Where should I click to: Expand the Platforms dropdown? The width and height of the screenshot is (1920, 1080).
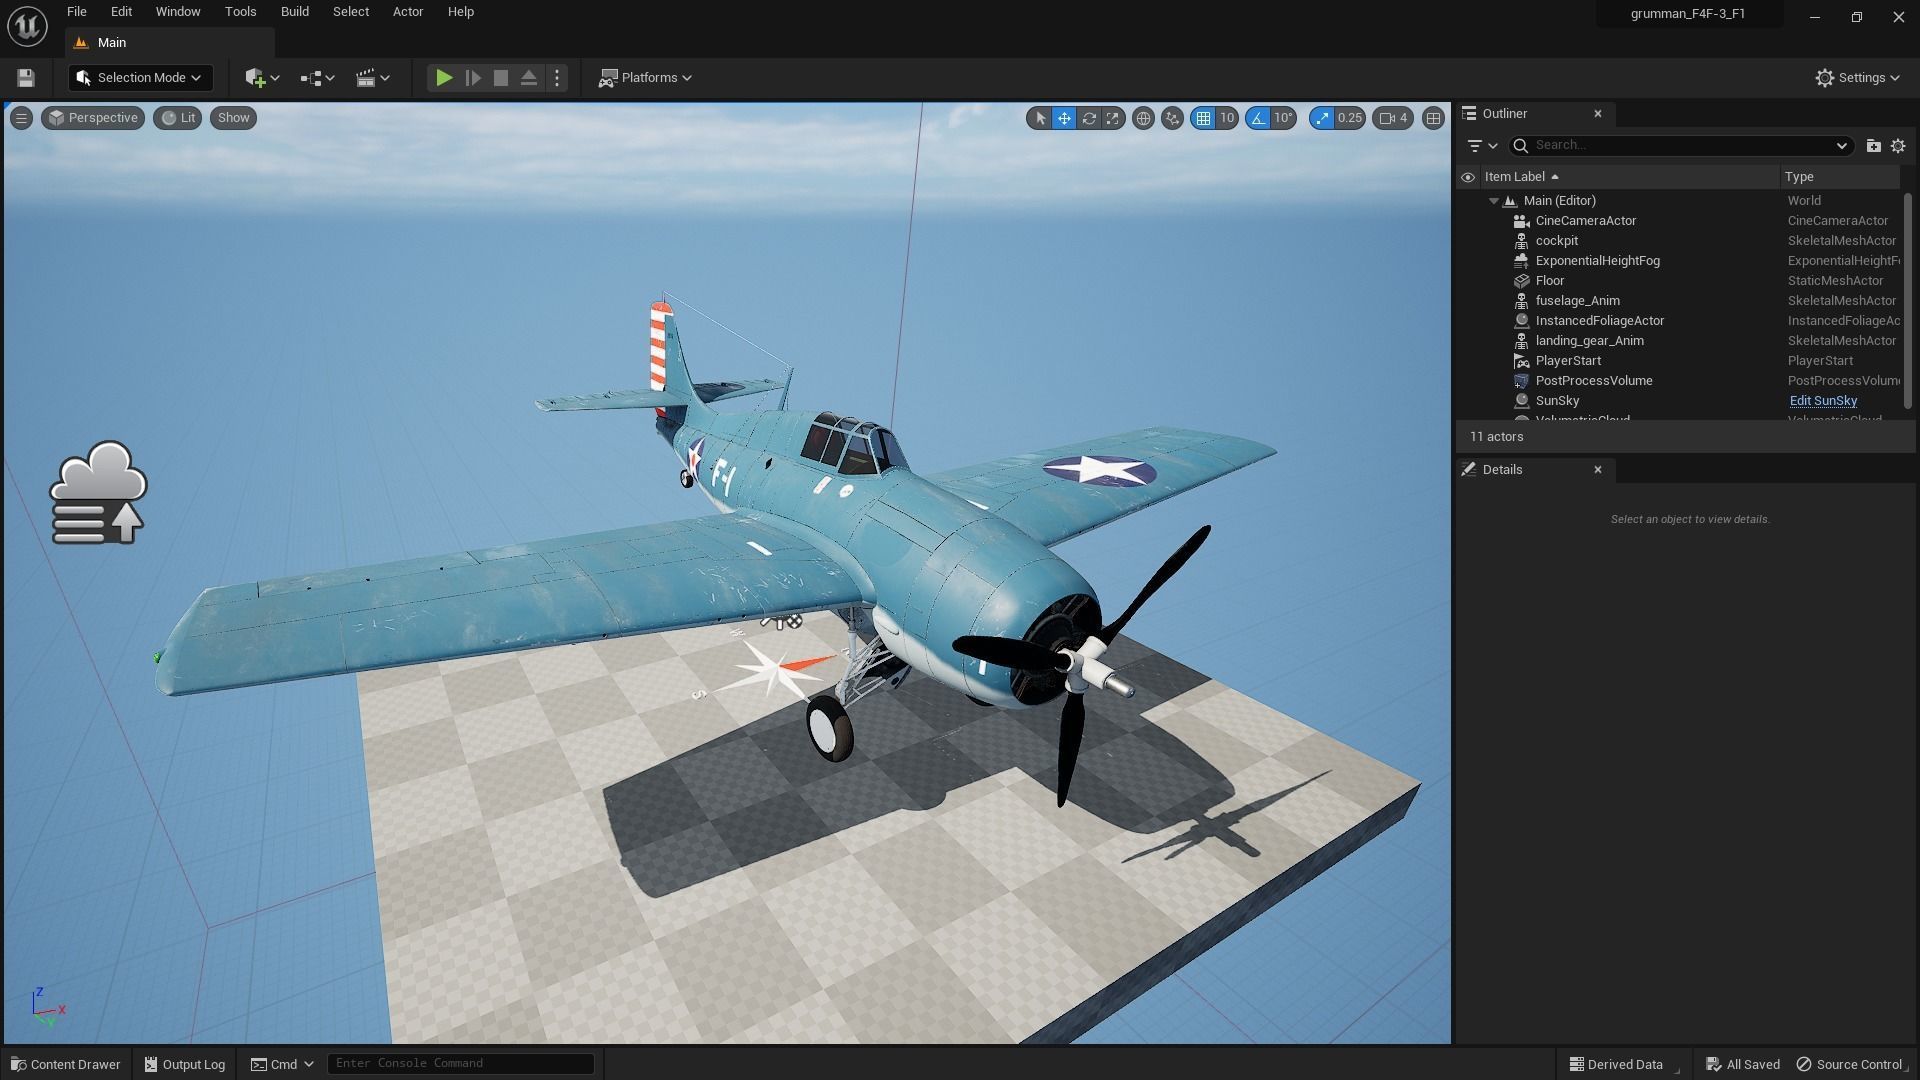click(645, 78)
